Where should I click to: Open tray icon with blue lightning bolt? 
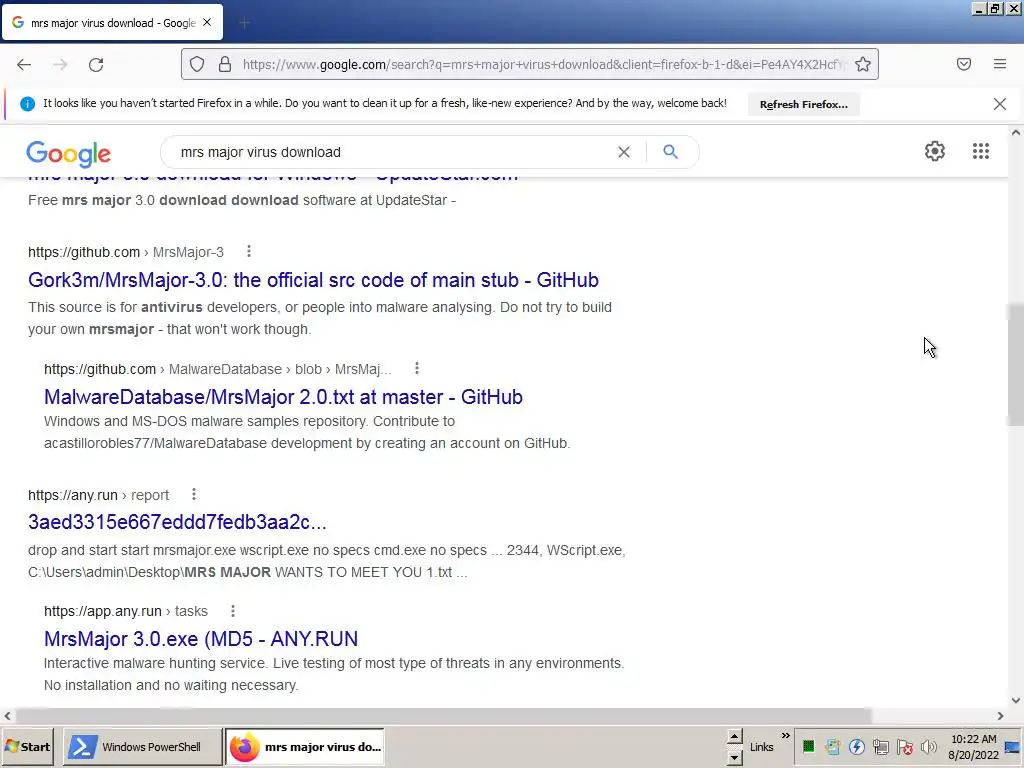click(857, 747)
